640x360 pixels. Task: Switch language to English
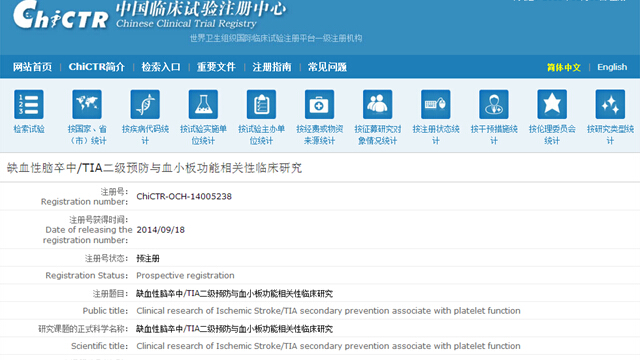click(612, 67)
